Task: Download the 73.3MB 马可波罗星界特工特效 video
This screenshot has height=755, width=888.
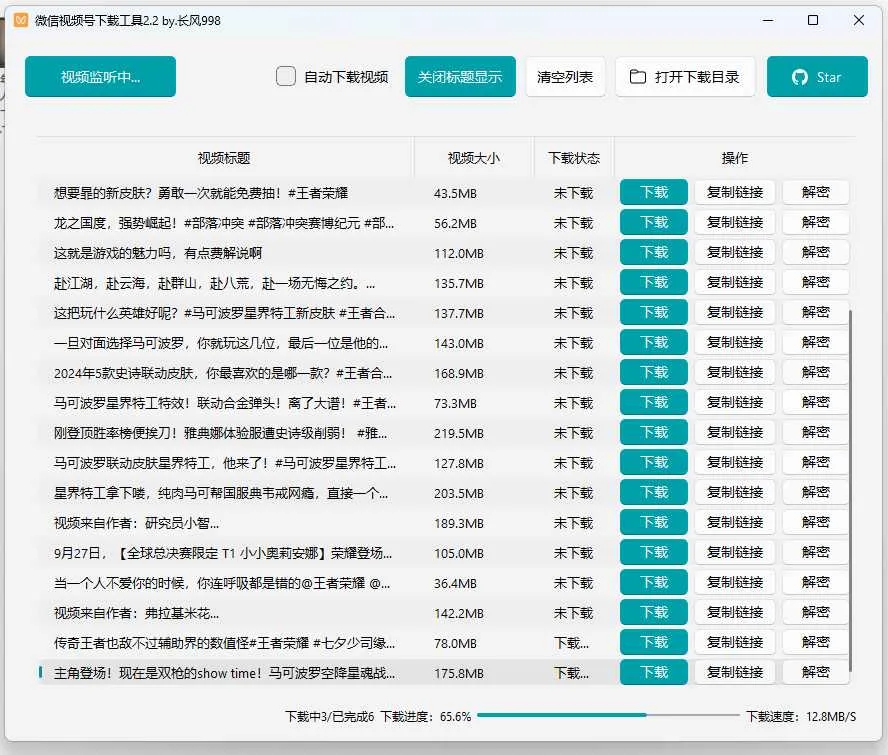Action: click(654, 403)
